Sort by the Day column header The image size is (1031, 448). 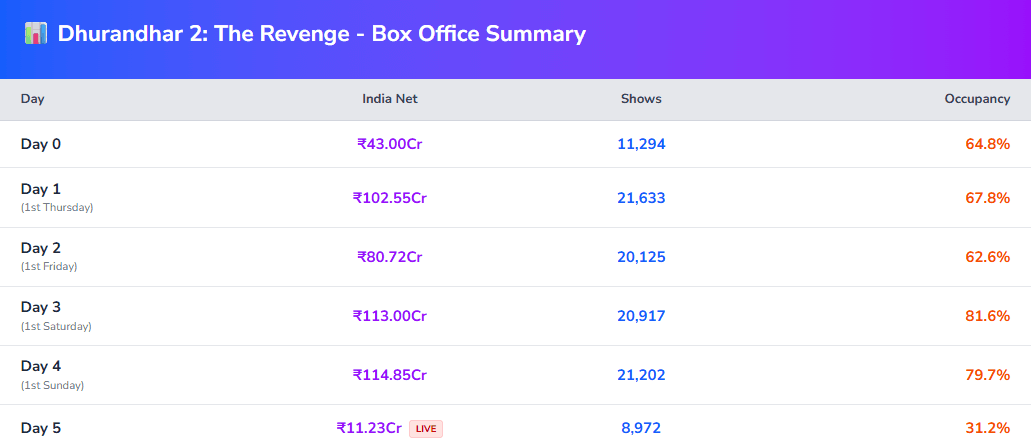pos(33,99)
